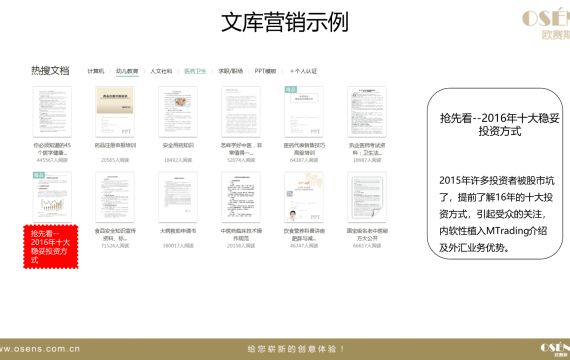The height and width of the screenshot is (360, 570).
Task: Open the 幼儿教育 category tab
Action: (127, 71)
